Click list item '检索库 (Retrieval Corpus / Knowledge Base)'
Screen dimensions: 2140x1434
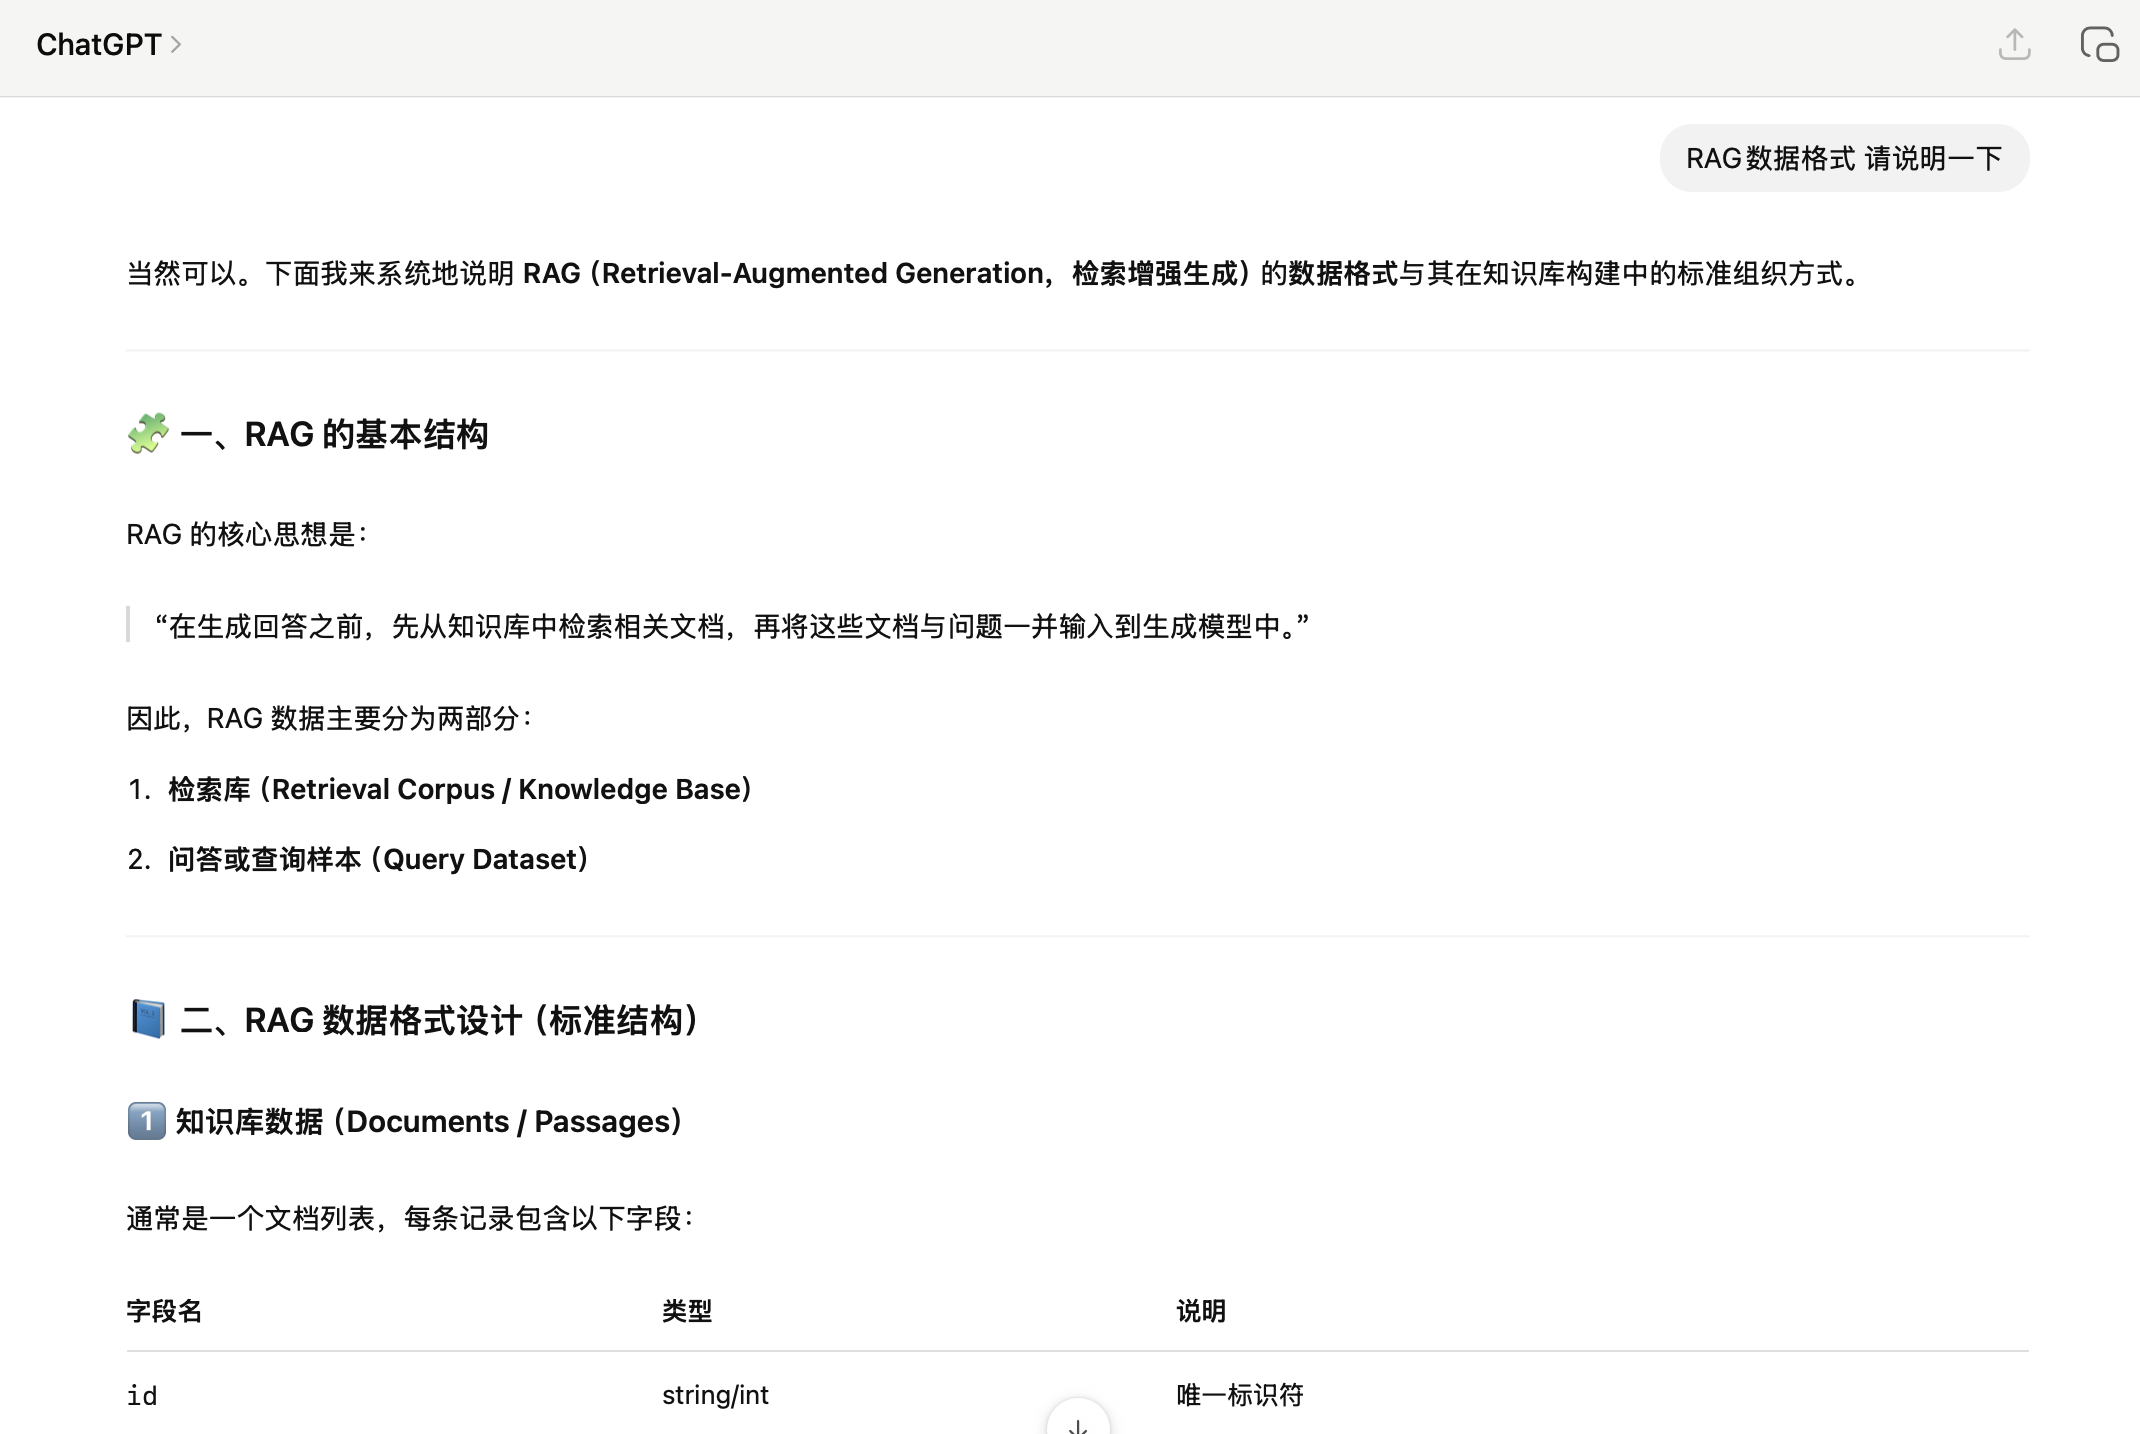click(x=459, y=789)
